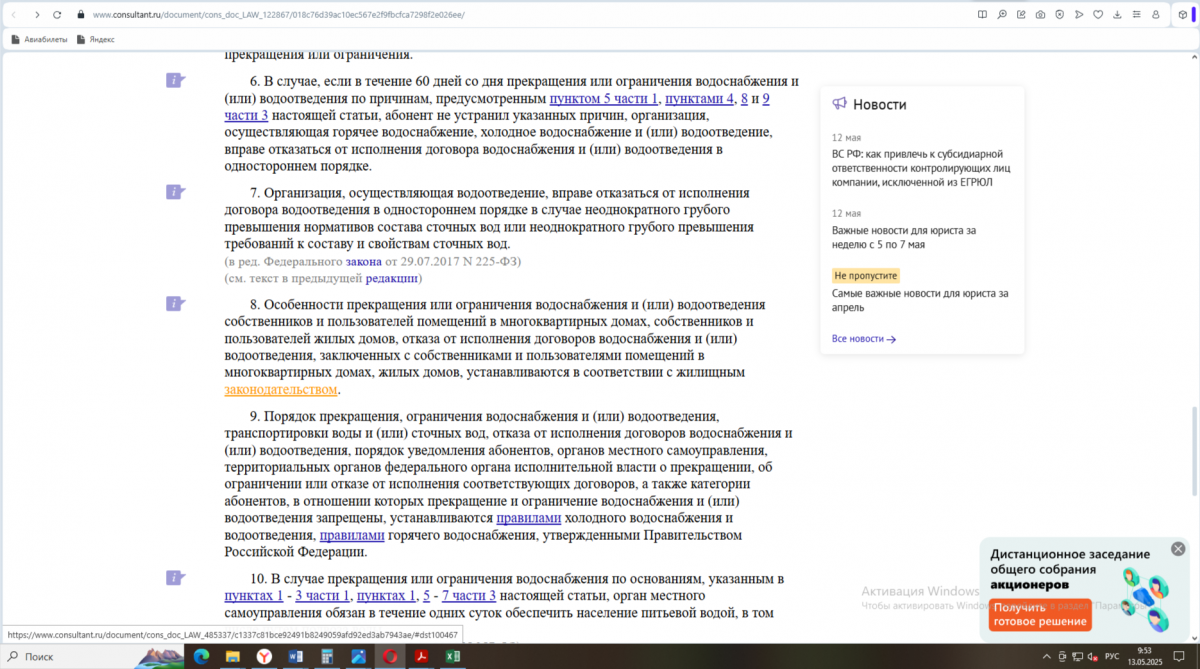Screen dimensions: 1200x669
Task: Close the Дистанционное заседание ad popup
Action: click(1178, 549)
